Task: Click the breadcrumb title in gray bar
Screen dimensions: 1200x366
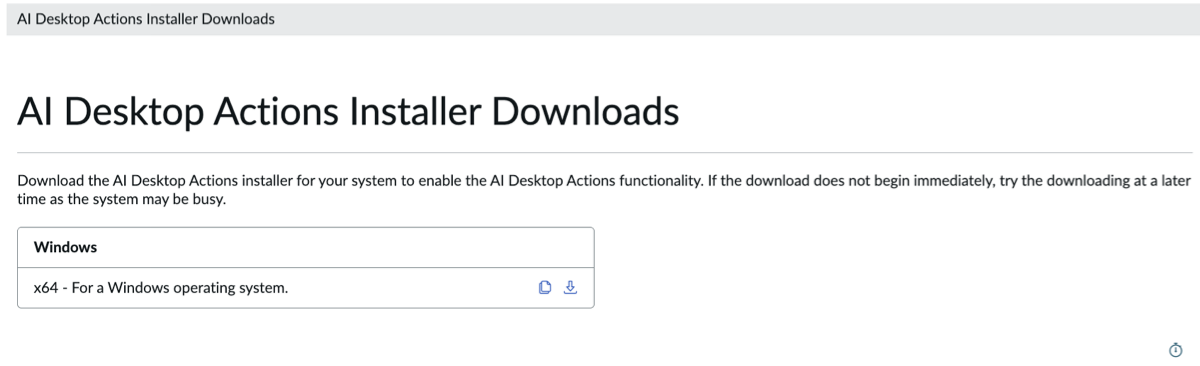Action: coord(146,19)
